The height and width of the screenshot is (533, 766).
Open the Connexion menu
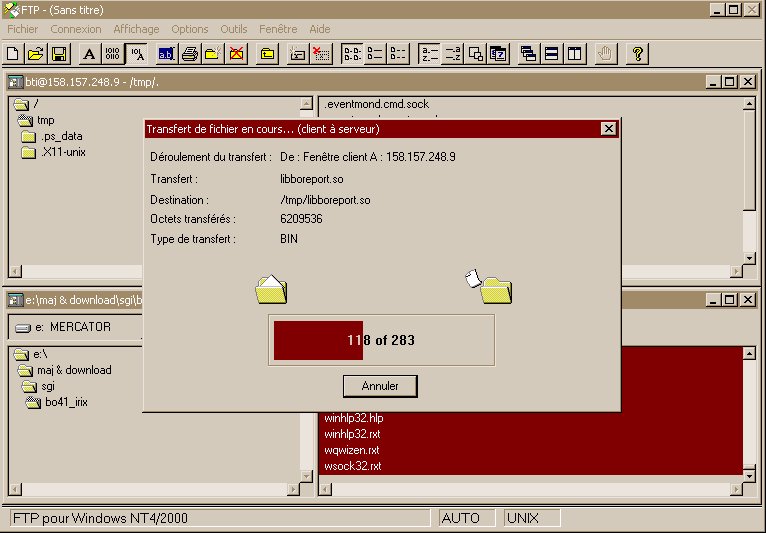(76, 29)
